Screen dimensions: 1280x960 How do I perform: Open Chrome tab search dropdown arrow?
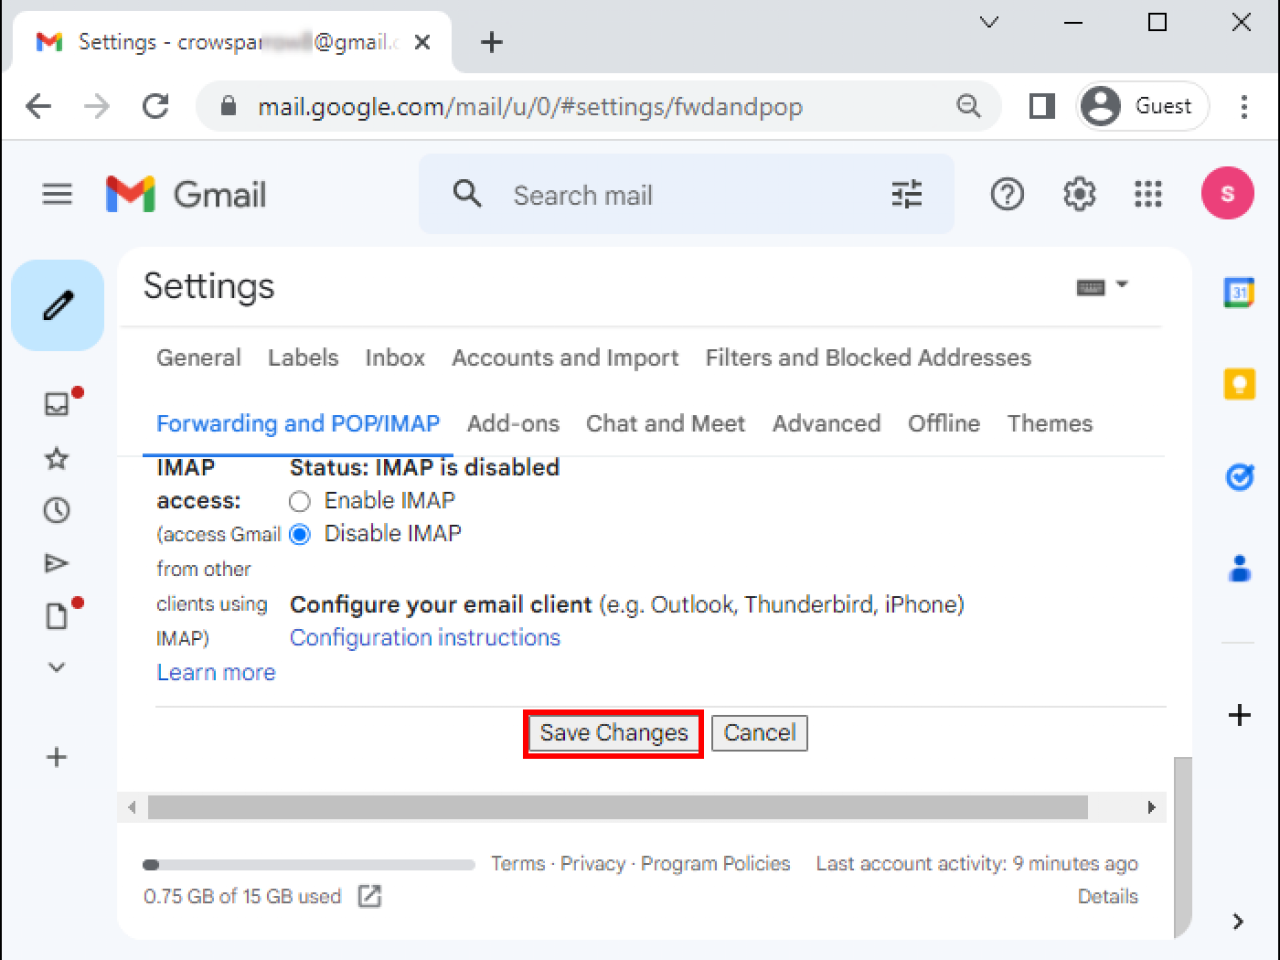[x=989, y=22]
